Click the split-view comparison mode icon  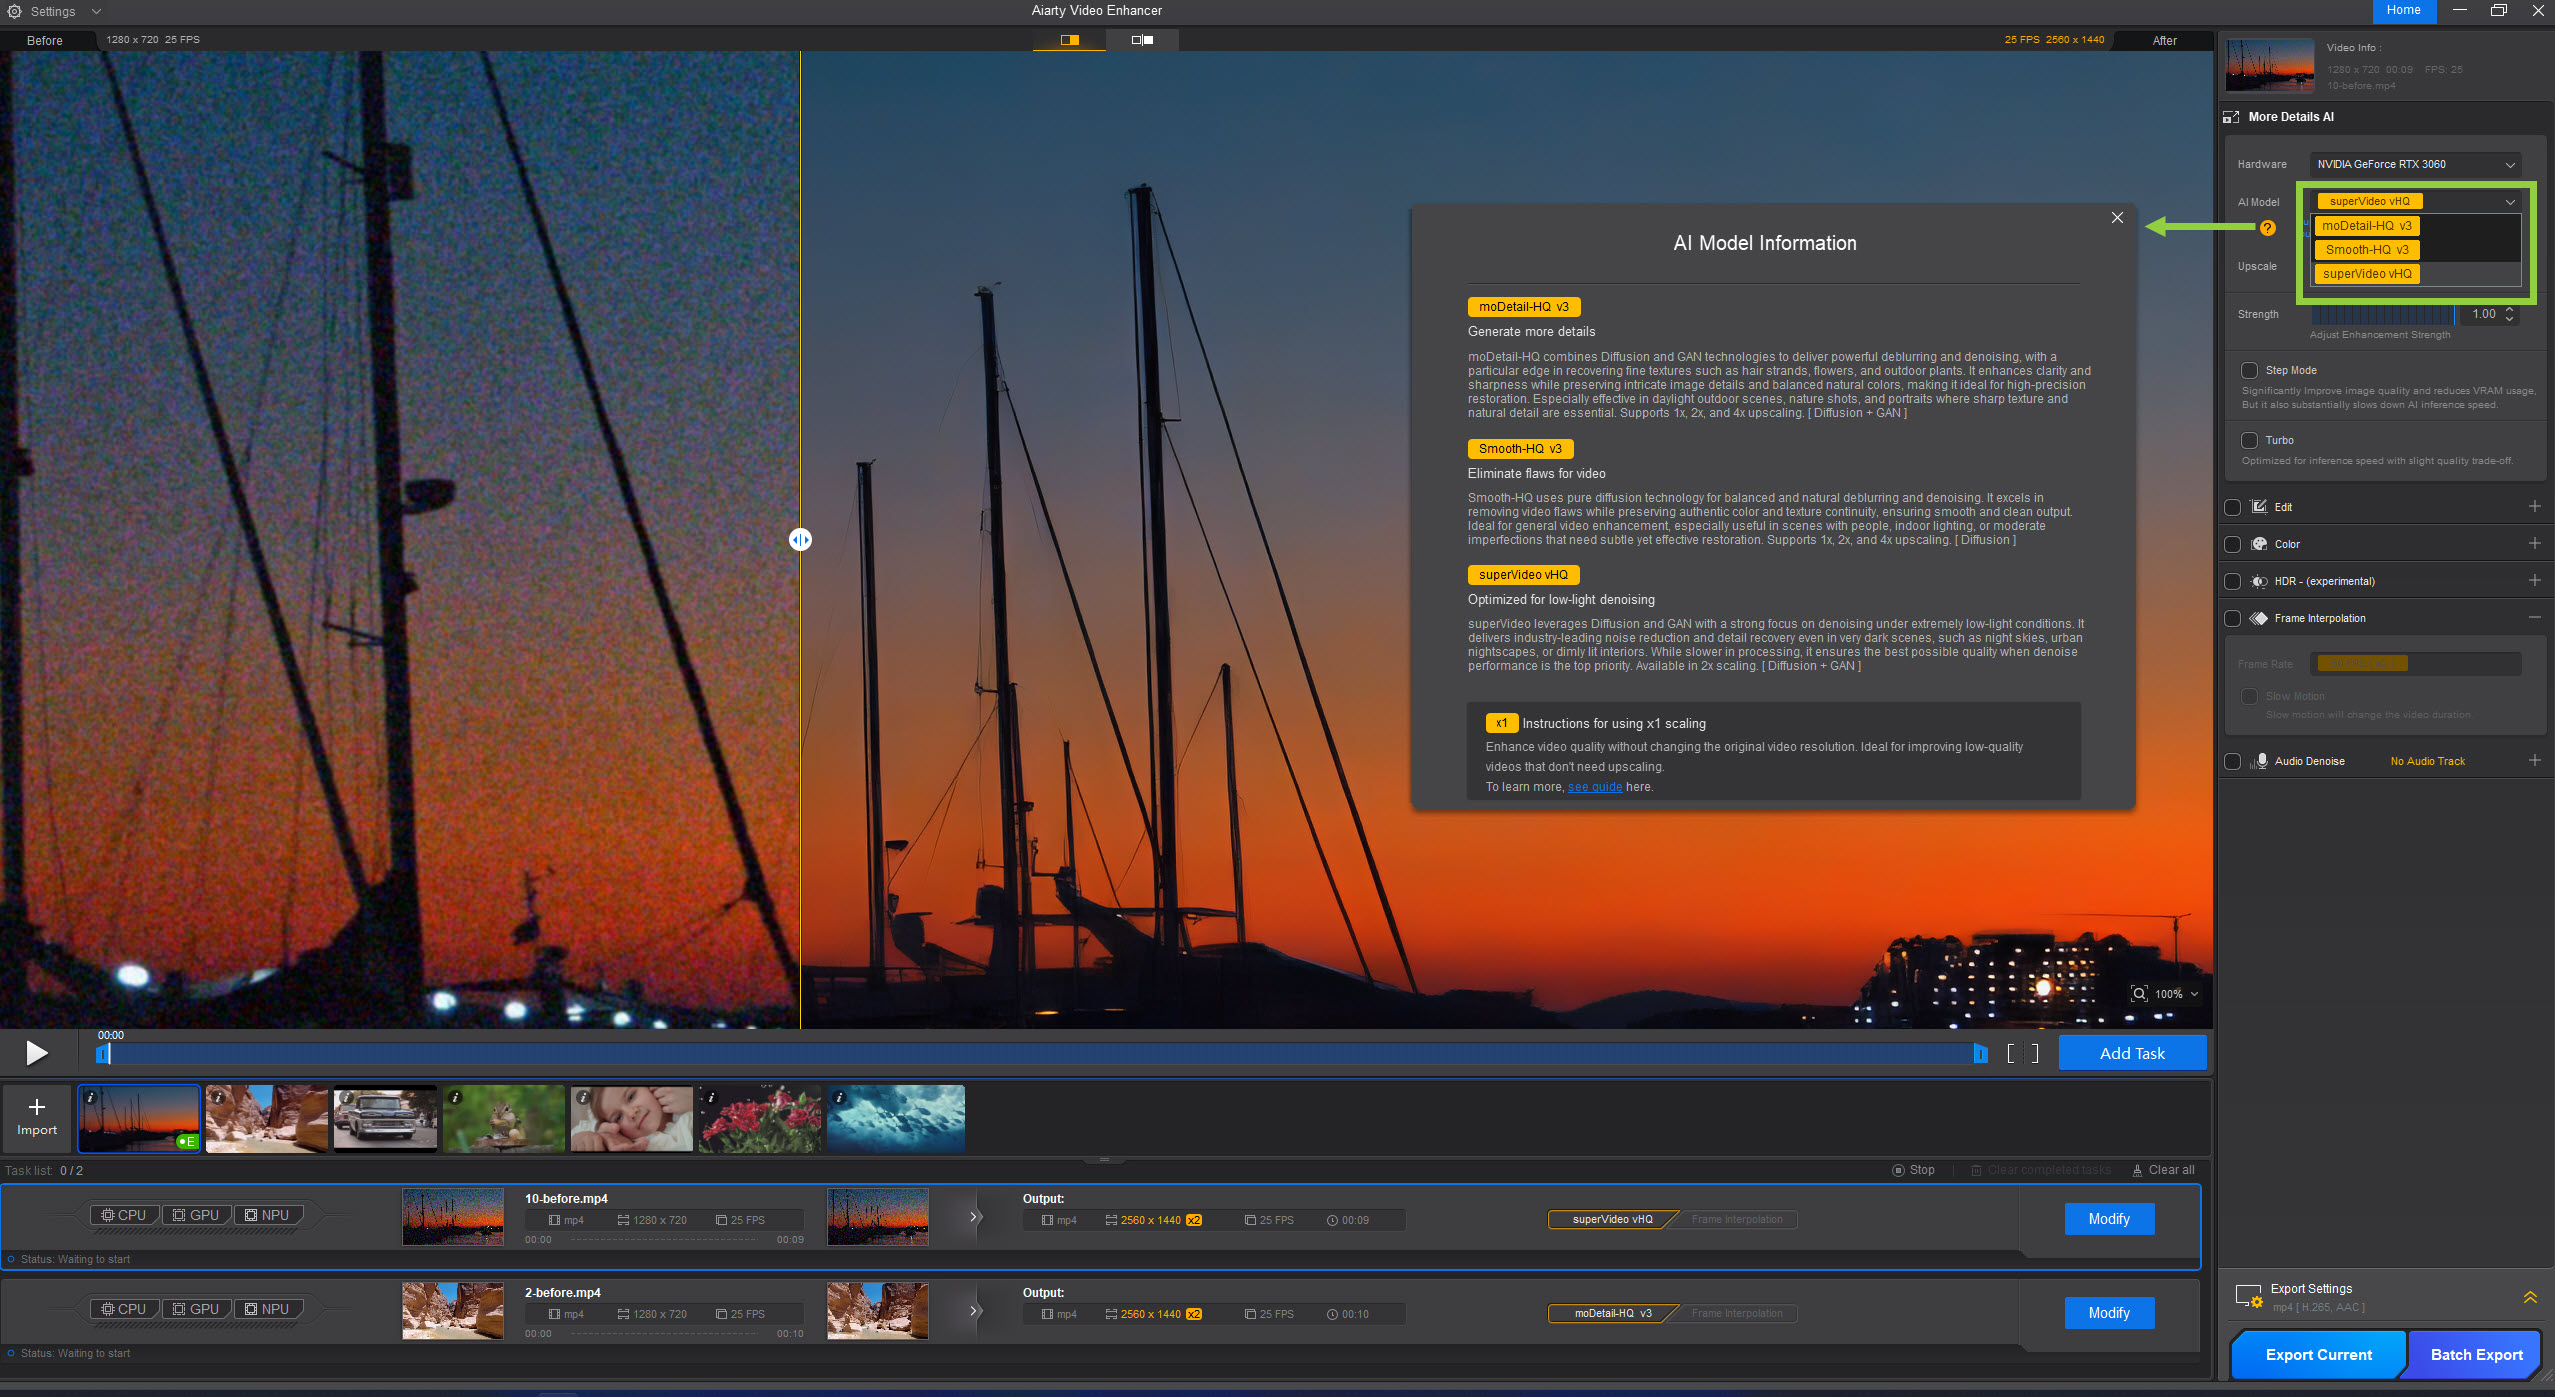[x=1069, y=40]
